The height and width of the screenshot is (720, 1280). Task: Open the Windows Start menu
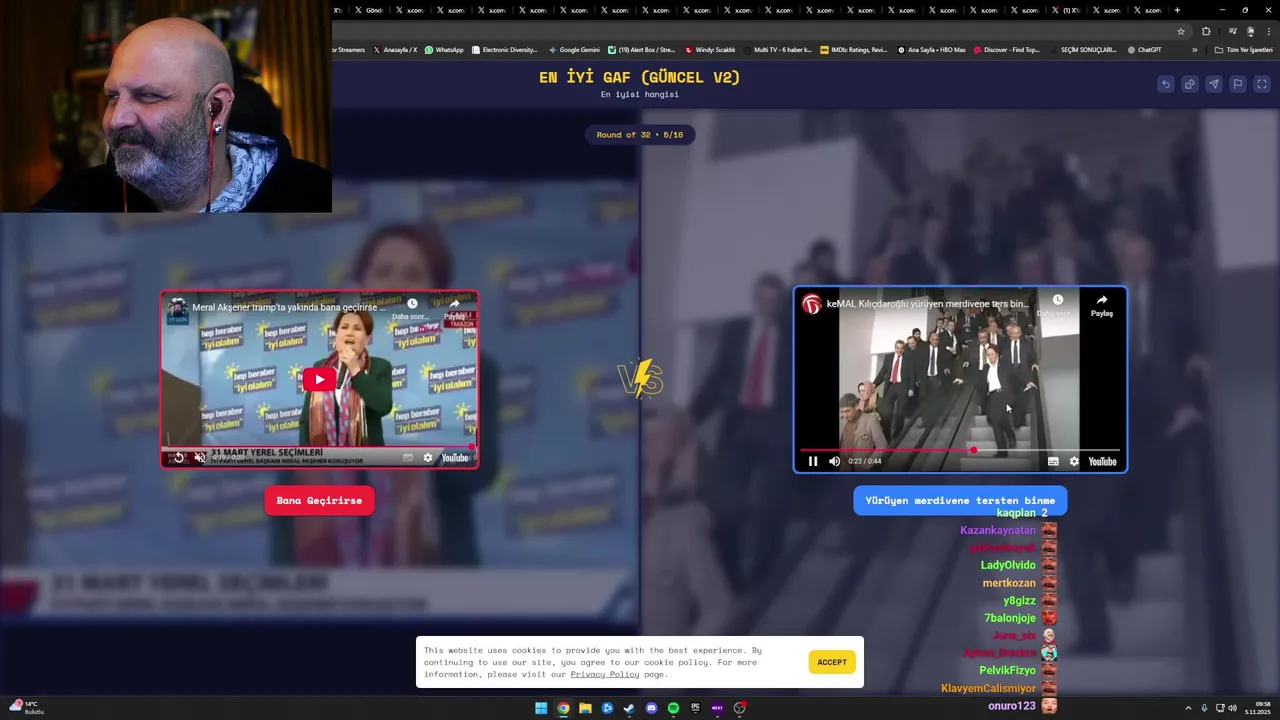(541, 708)
